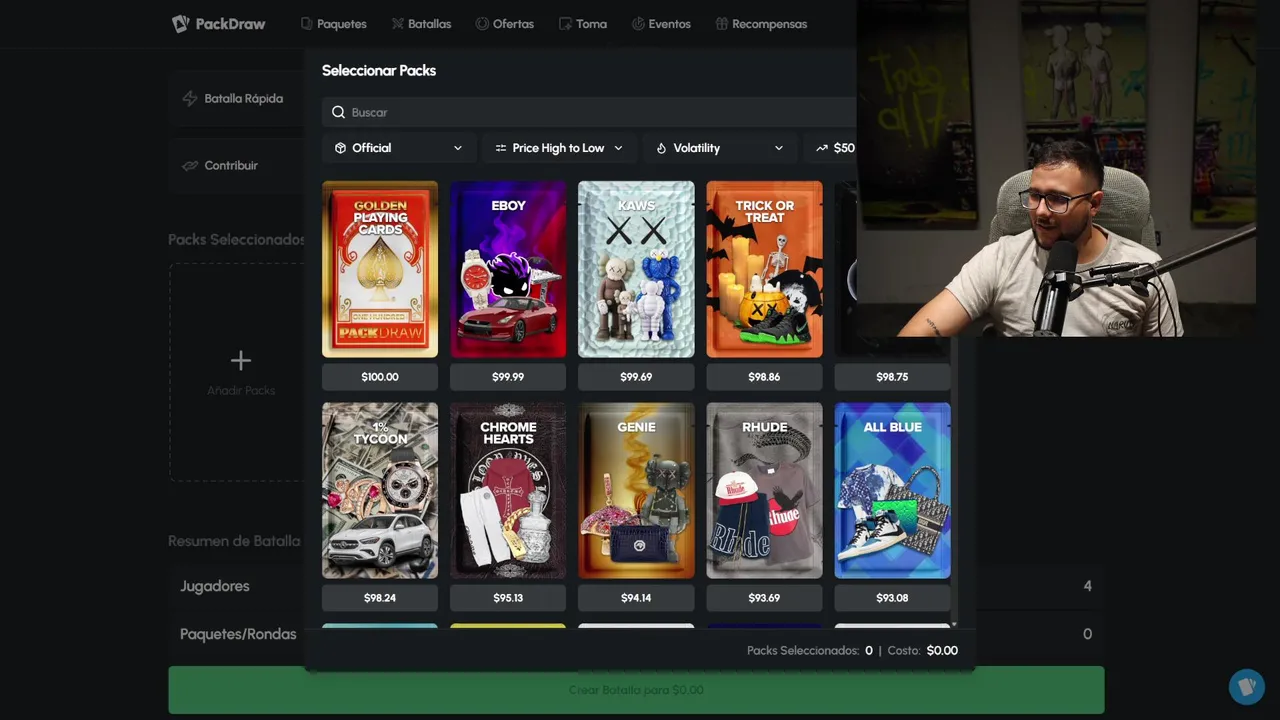Click the $93.69 price button
Image resolution: width=1280 pixels, height=720 pixels.
click(x=764, y=598)
